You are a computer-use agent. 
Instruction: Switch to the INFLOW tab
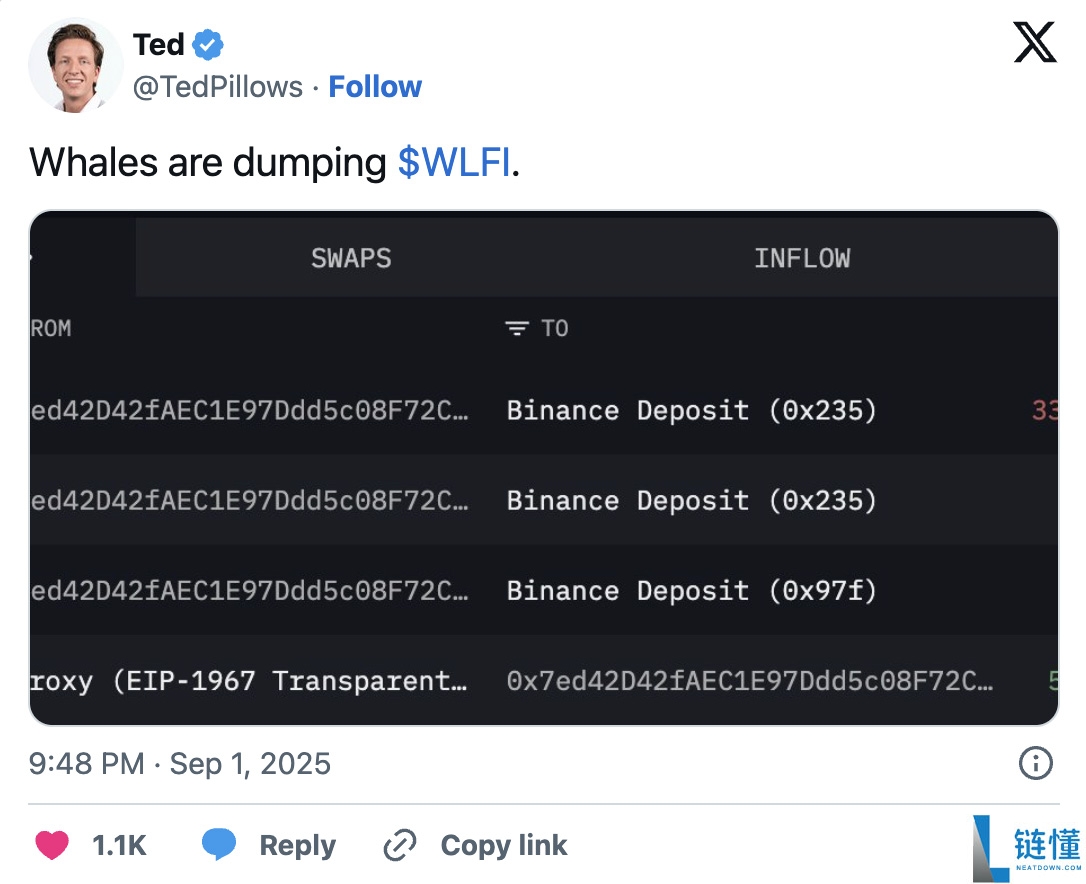tap(802, 258)
